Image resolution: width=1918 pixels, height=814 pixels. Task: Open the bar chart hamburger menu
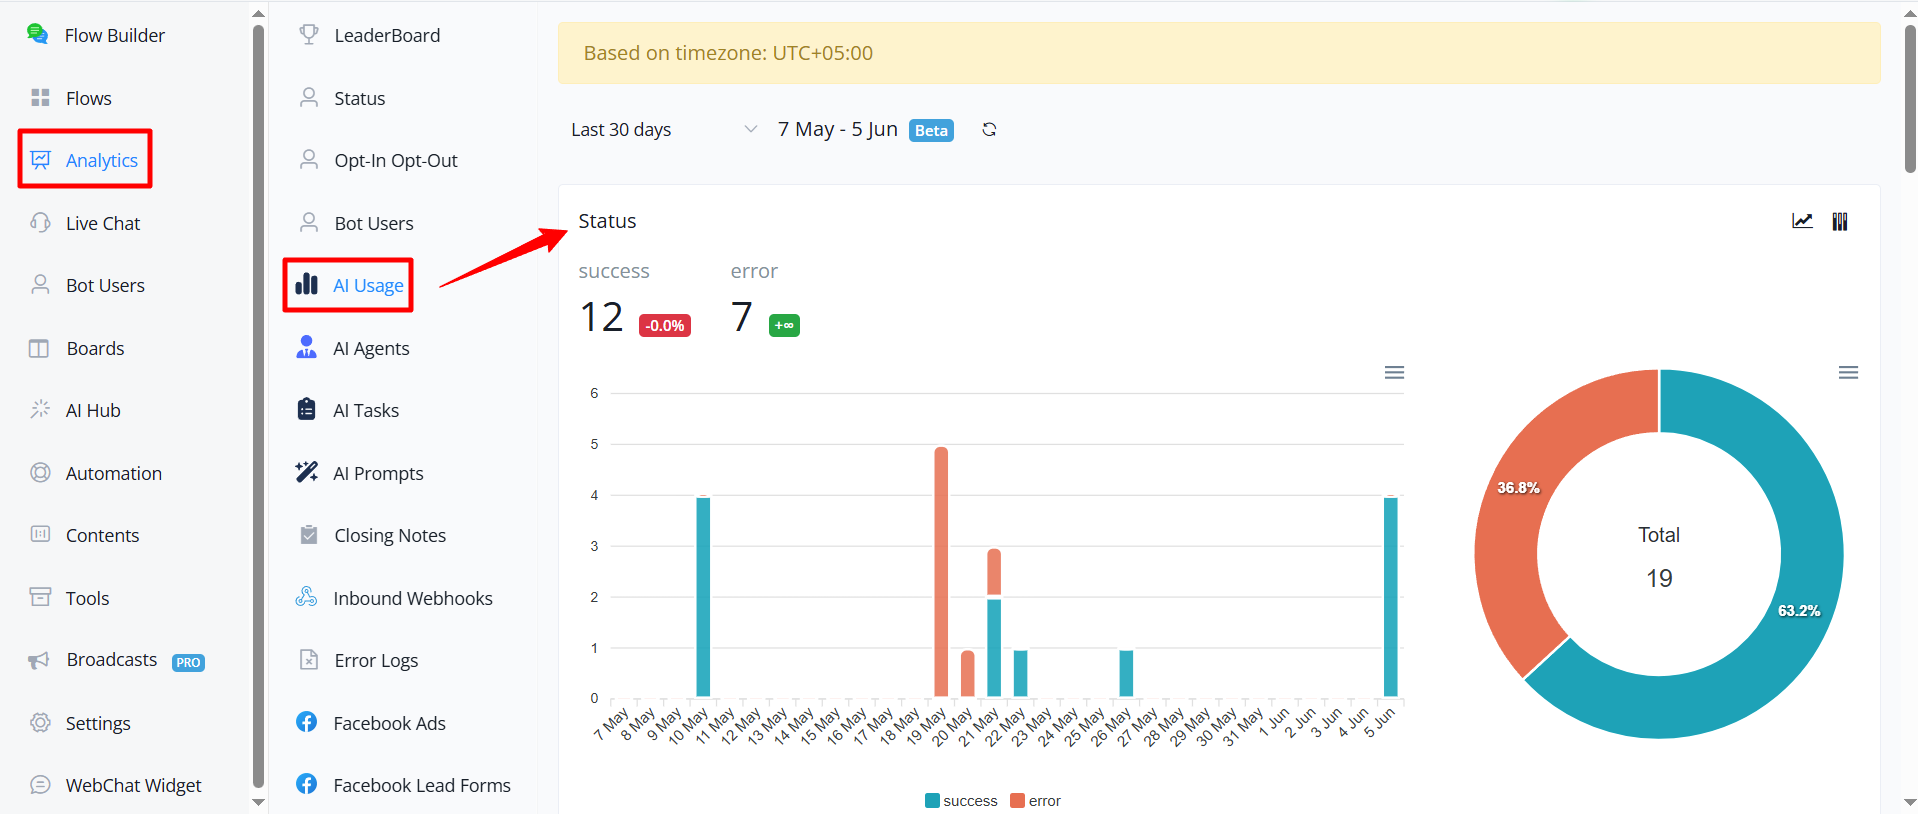(1394, 372)
